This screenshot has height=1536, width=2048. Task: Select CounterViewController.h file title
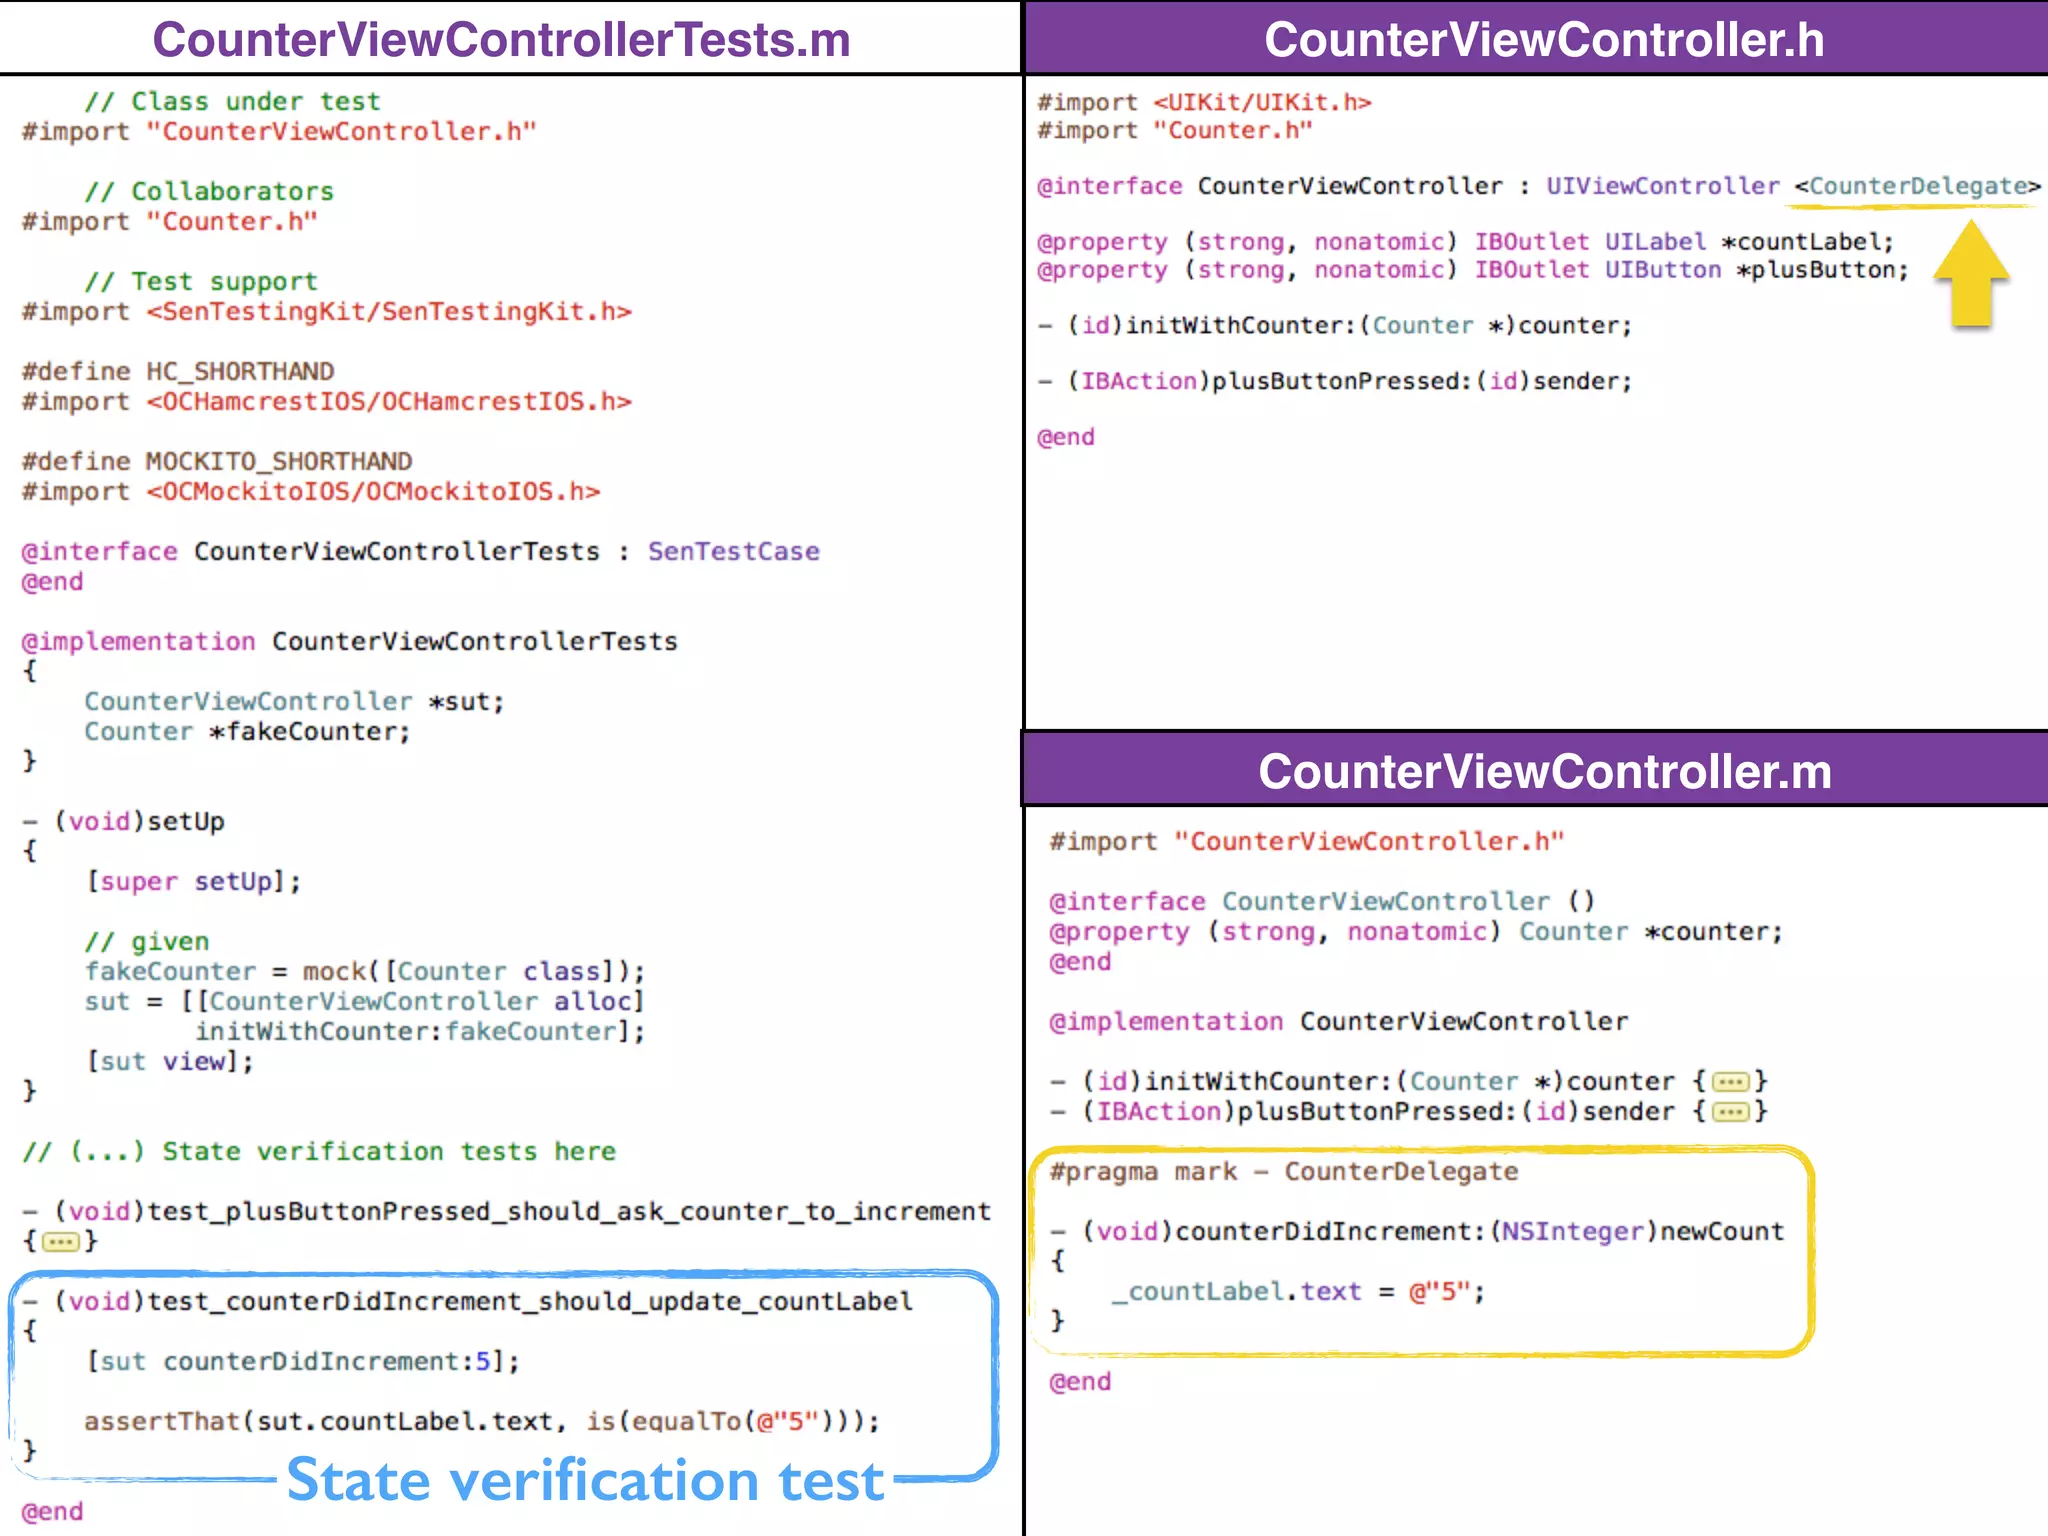click(1544, 40)
